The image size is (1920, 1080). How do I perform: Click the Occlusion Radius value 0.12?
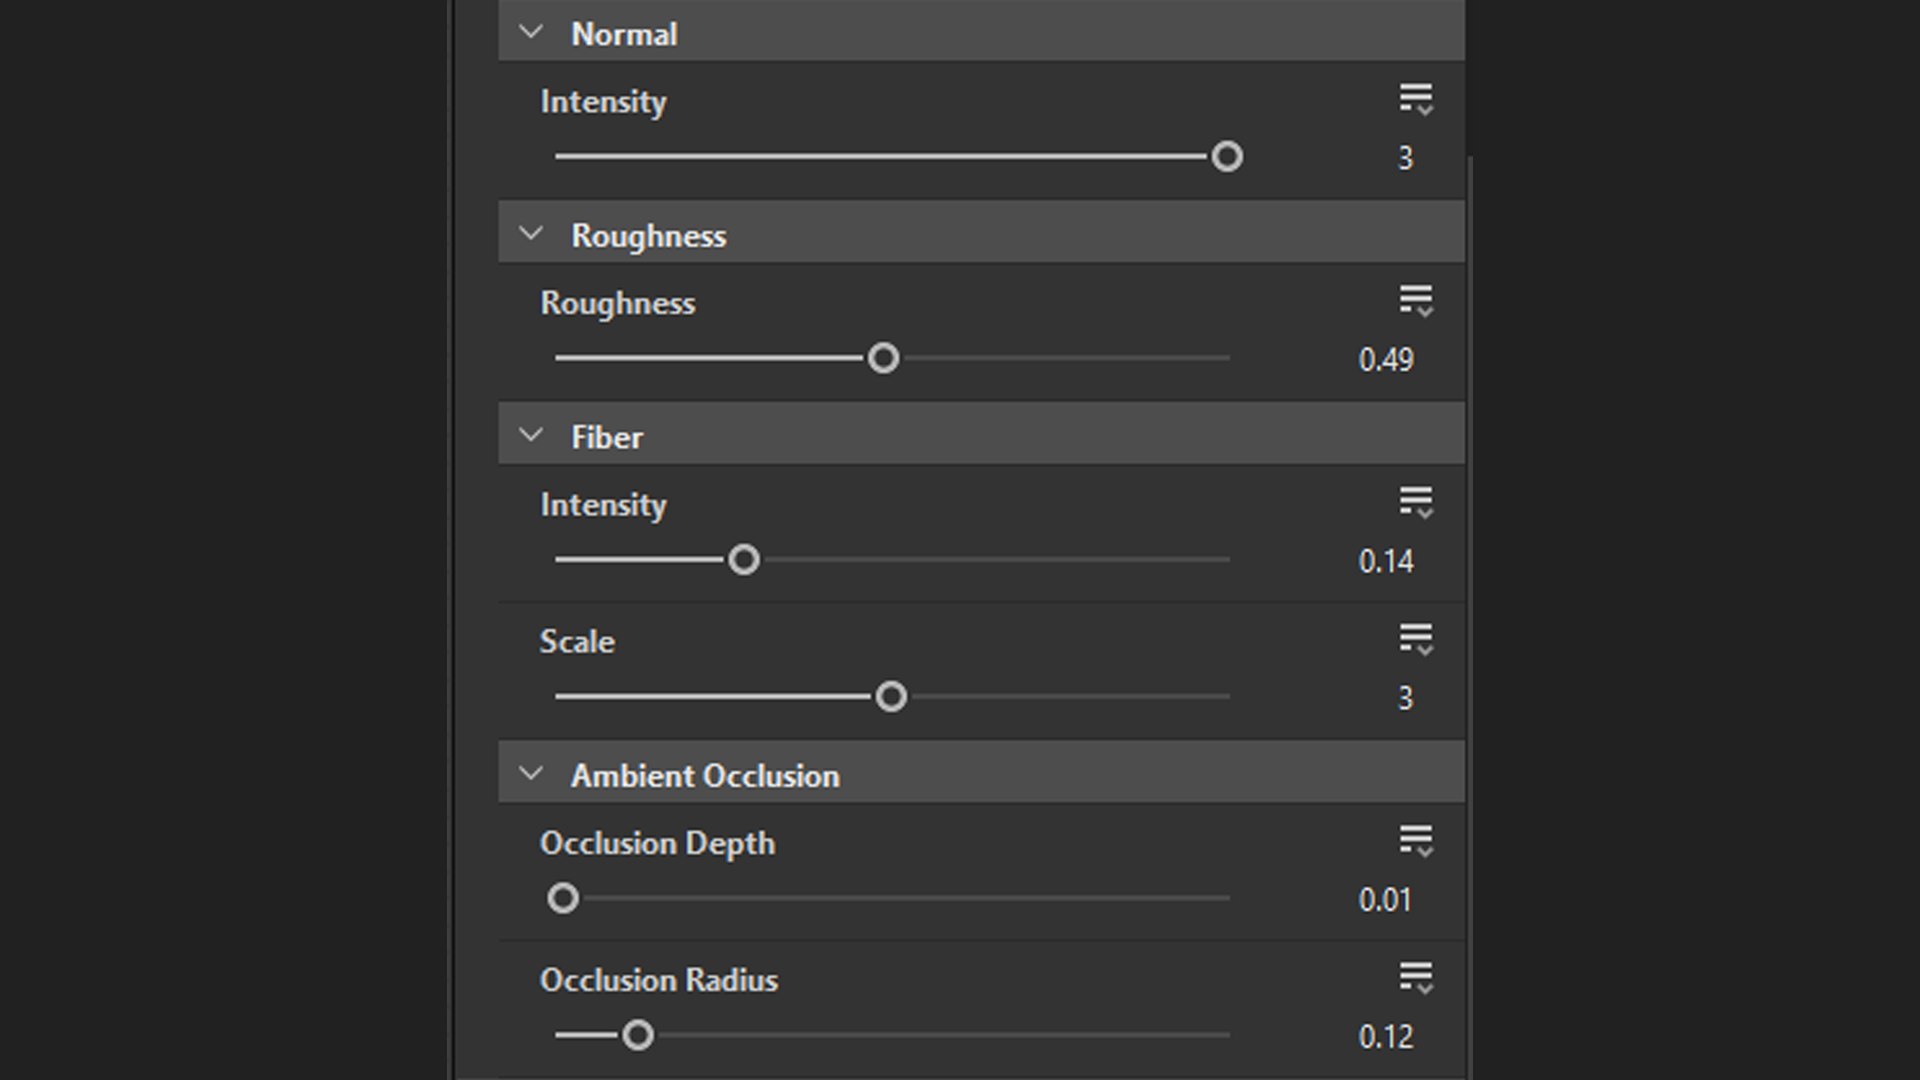1385,1037
